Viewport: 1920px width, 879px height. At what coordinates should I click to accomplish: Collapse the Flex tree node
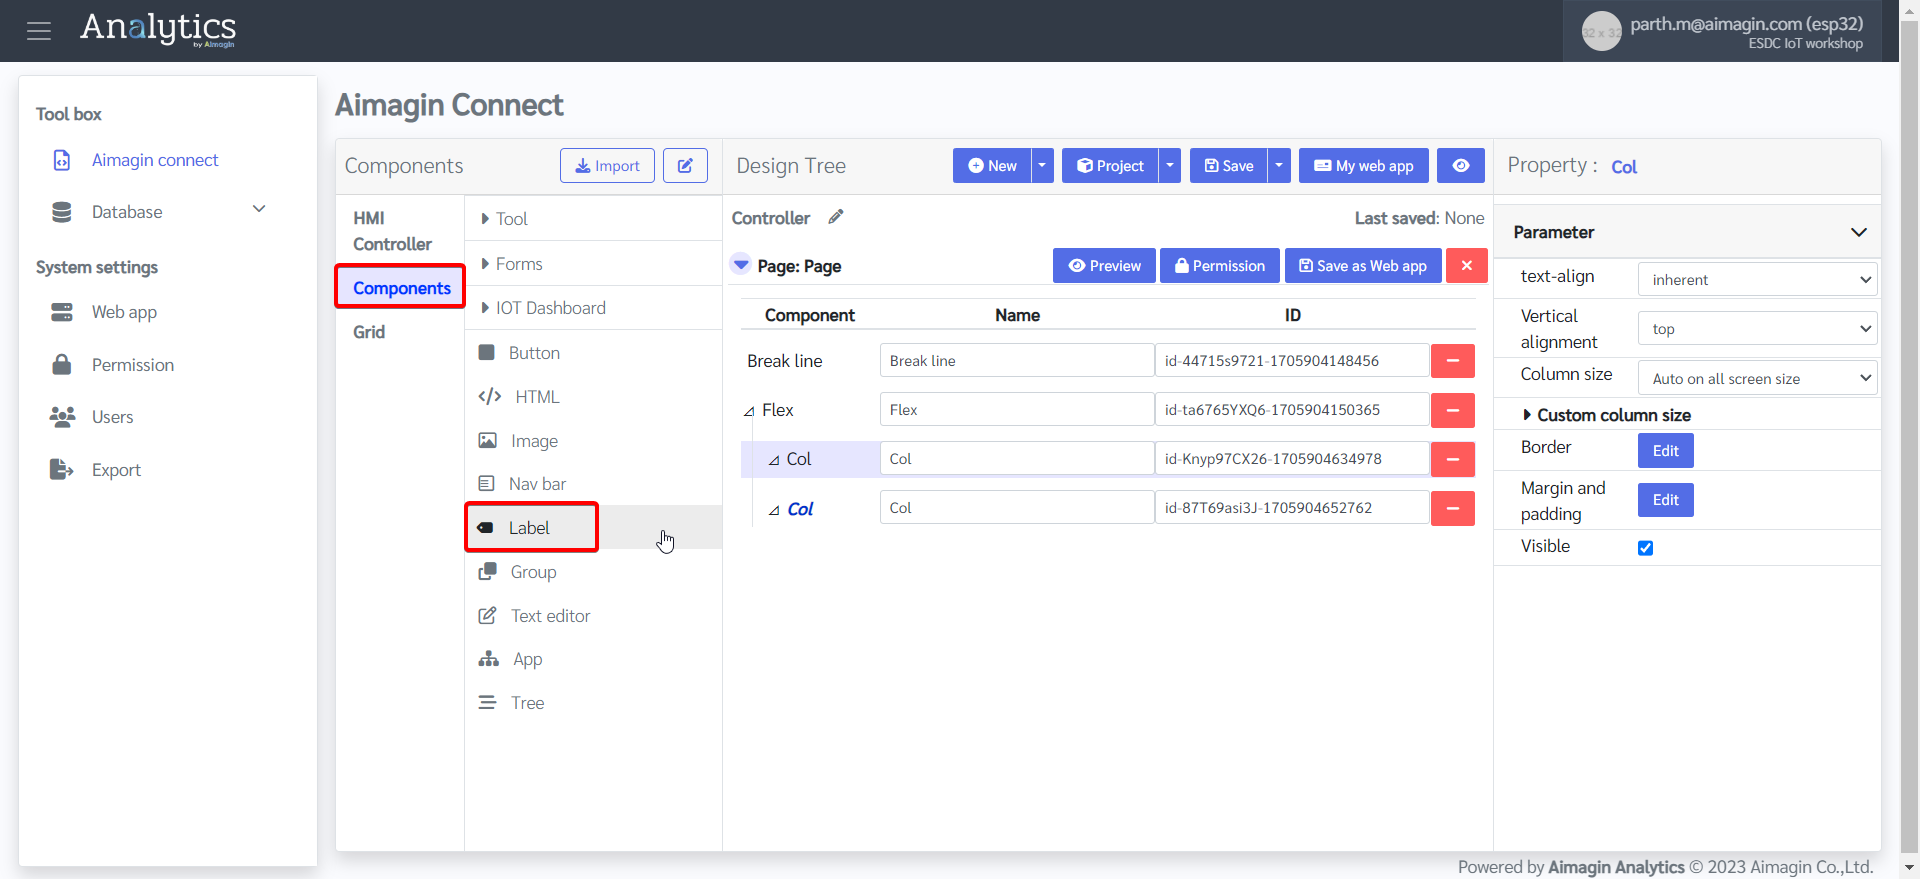pos(749,411)
